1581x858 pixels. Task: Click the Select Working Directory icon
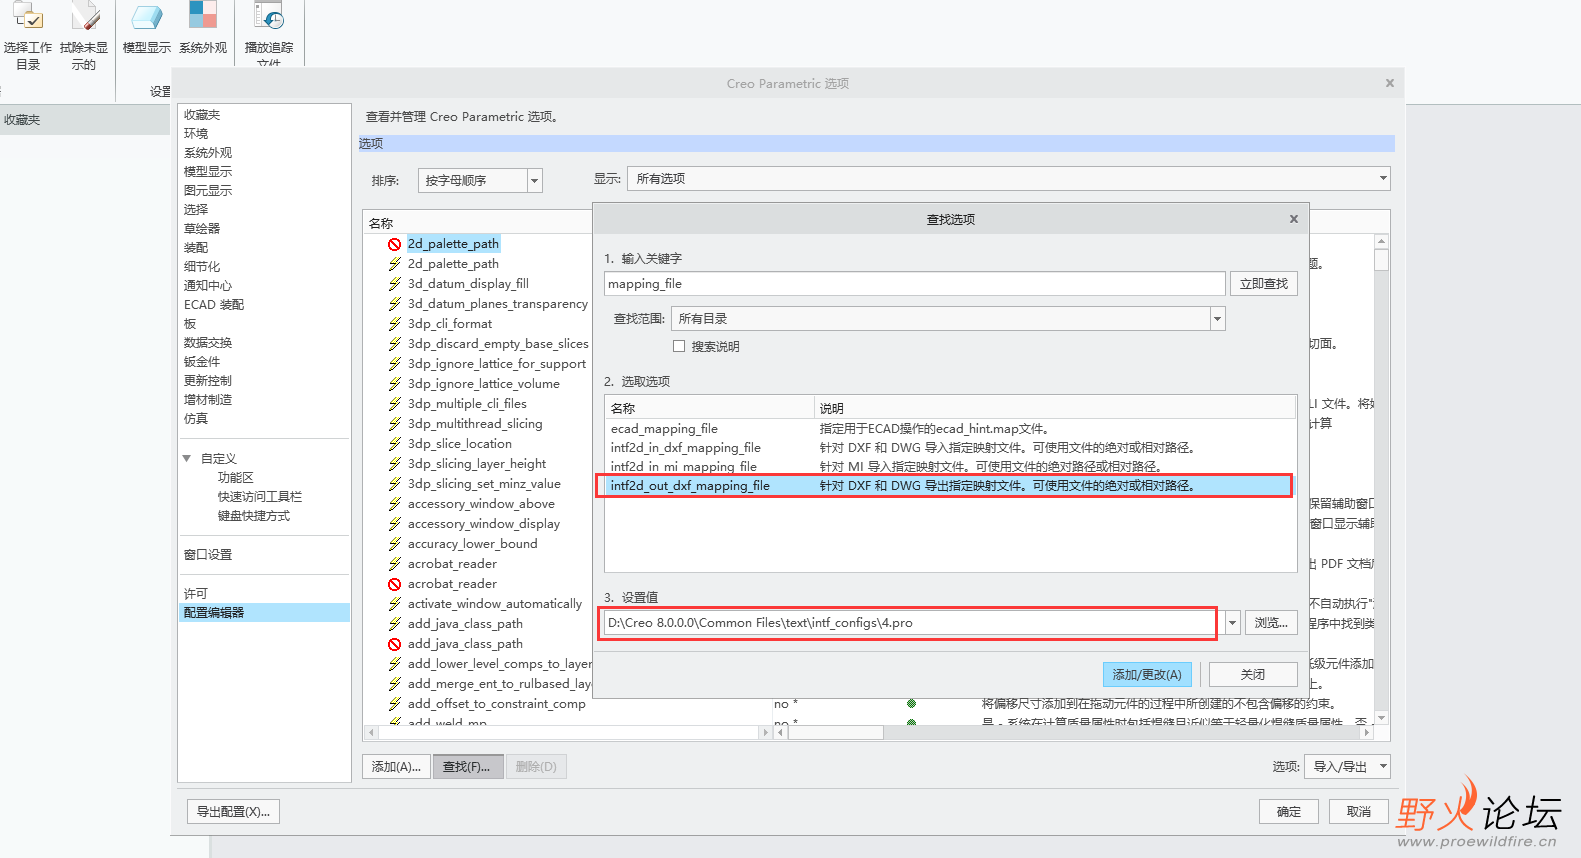28,18
